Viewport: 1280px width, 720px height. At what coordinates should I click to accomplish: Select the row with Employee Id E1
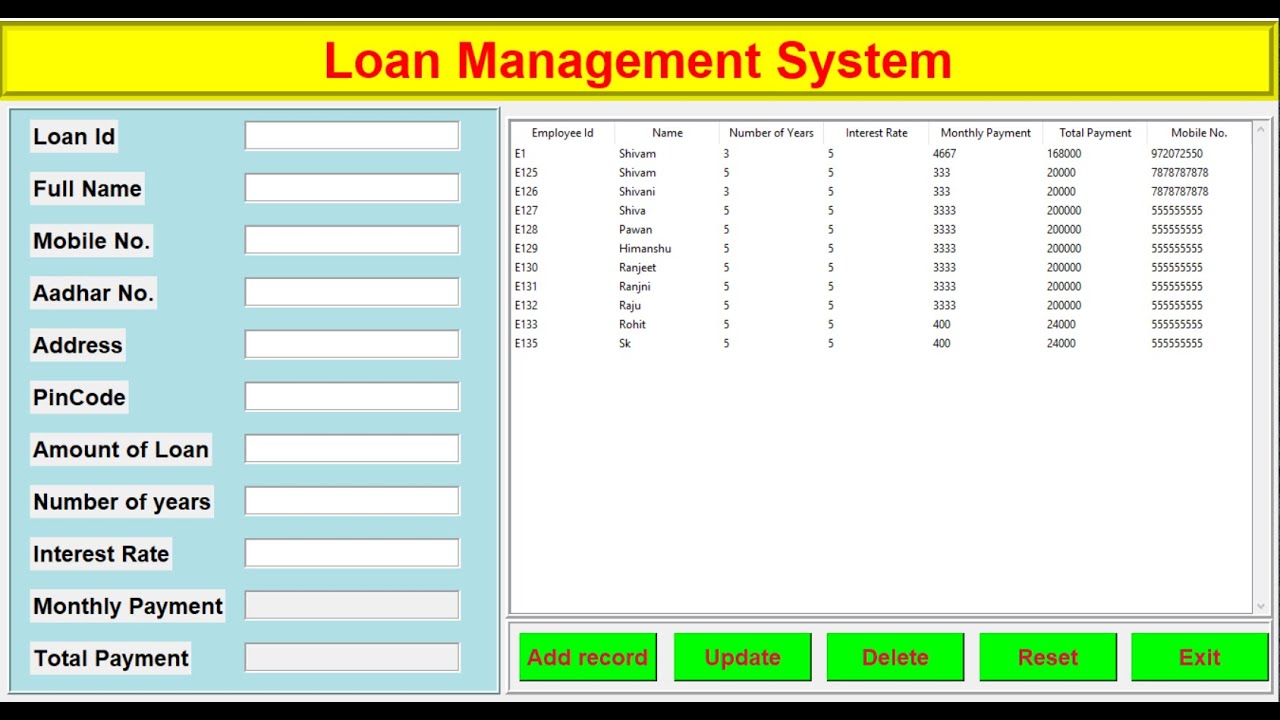(881, 154)
